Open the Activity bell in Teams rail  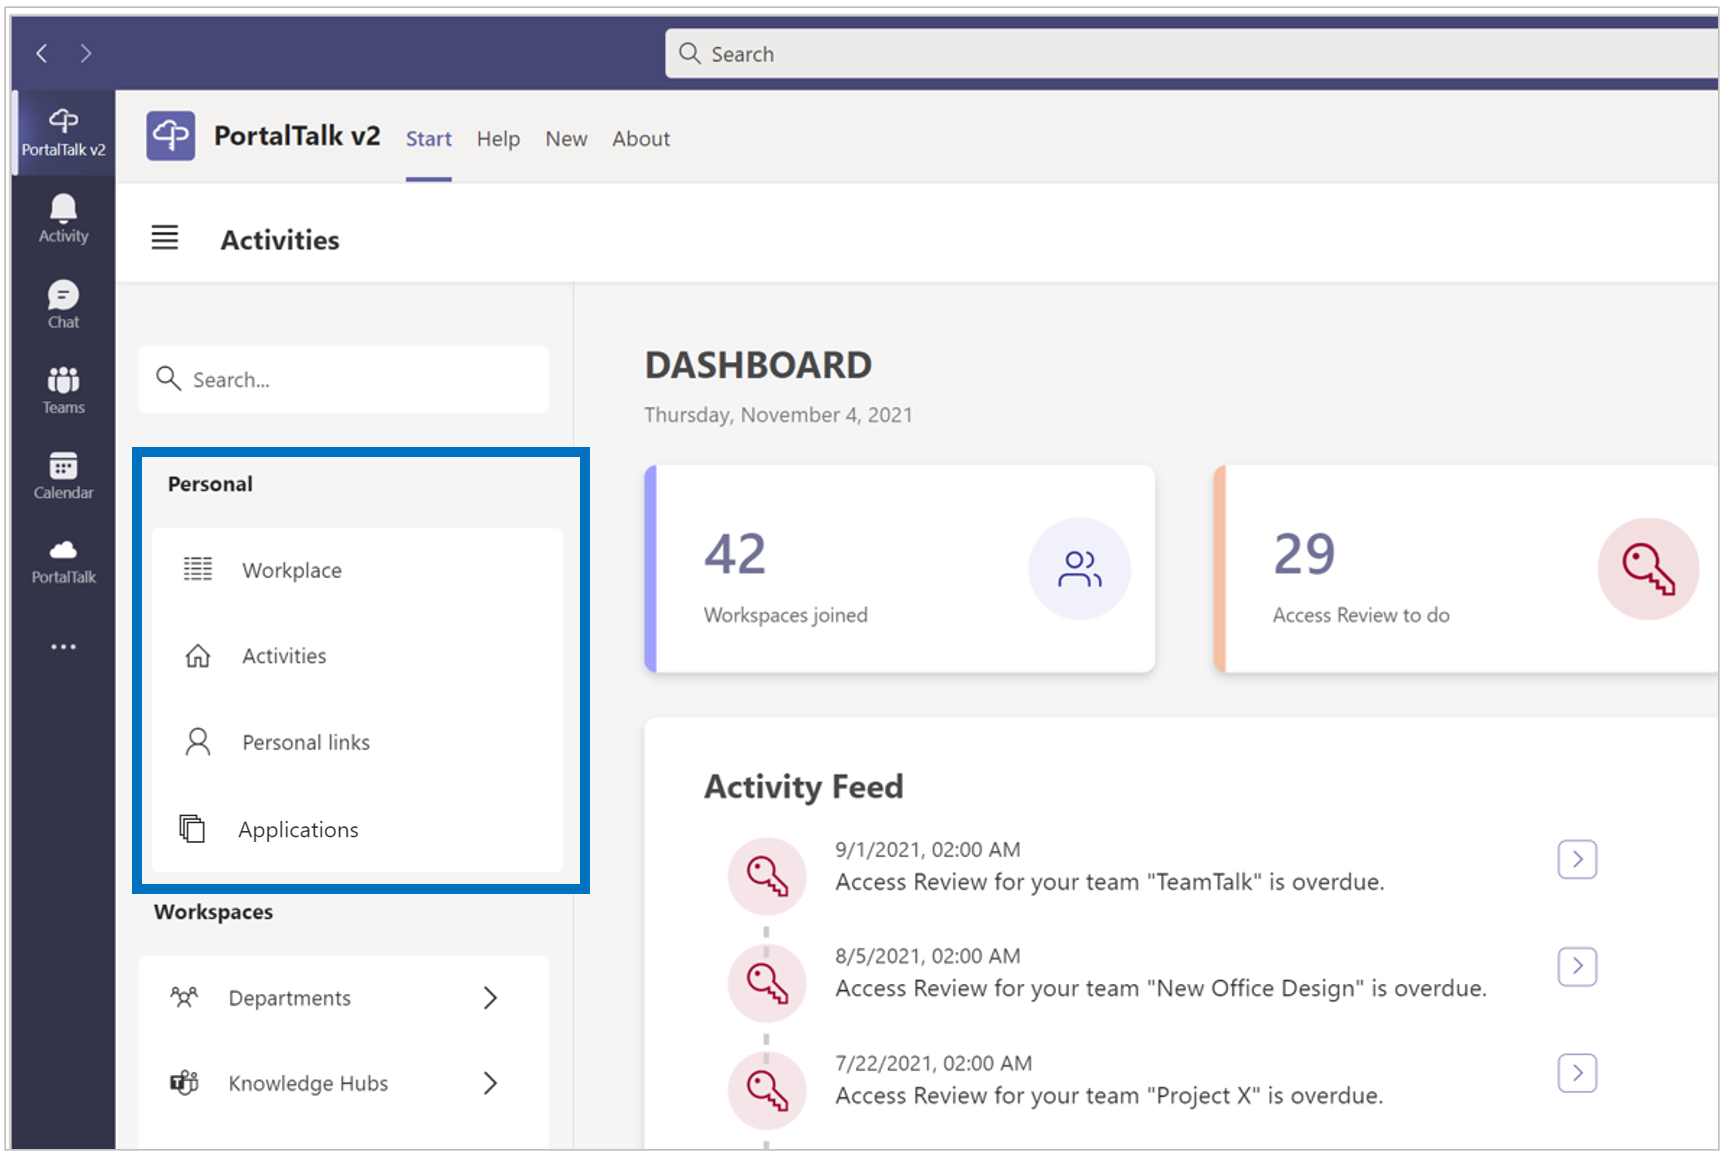pos(63,219)
